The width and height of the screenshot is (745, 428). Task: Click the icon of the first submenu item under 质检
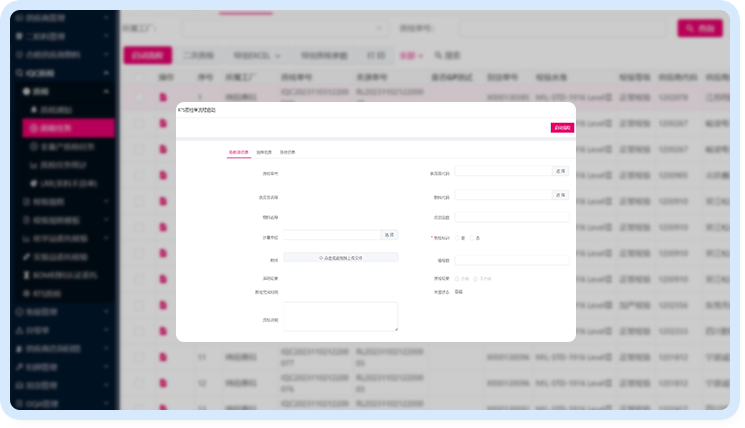[32, 109]
